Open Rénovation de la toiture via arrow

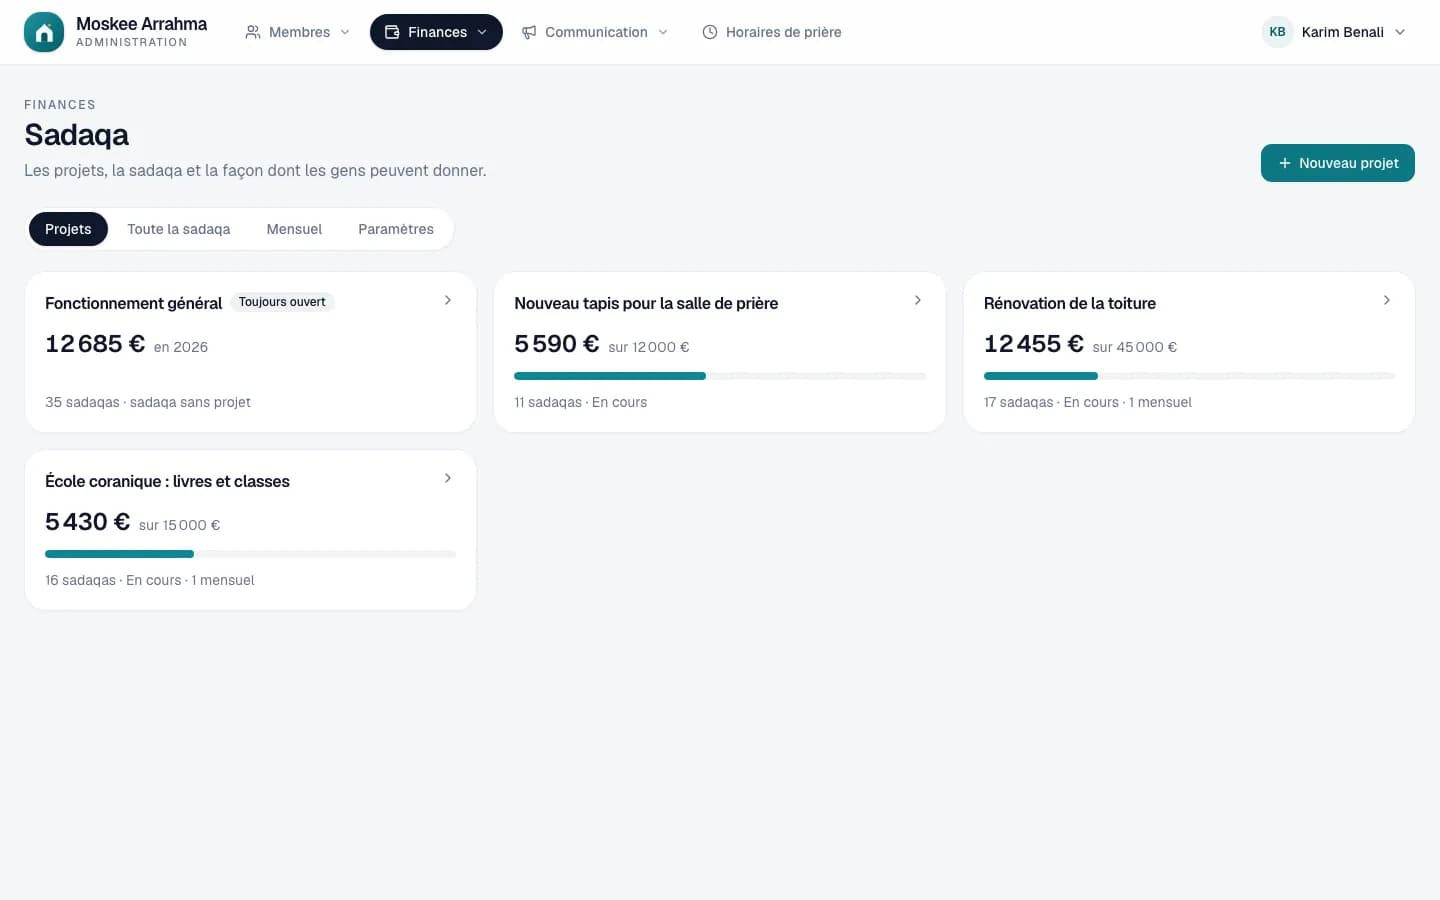(1387, 300)
